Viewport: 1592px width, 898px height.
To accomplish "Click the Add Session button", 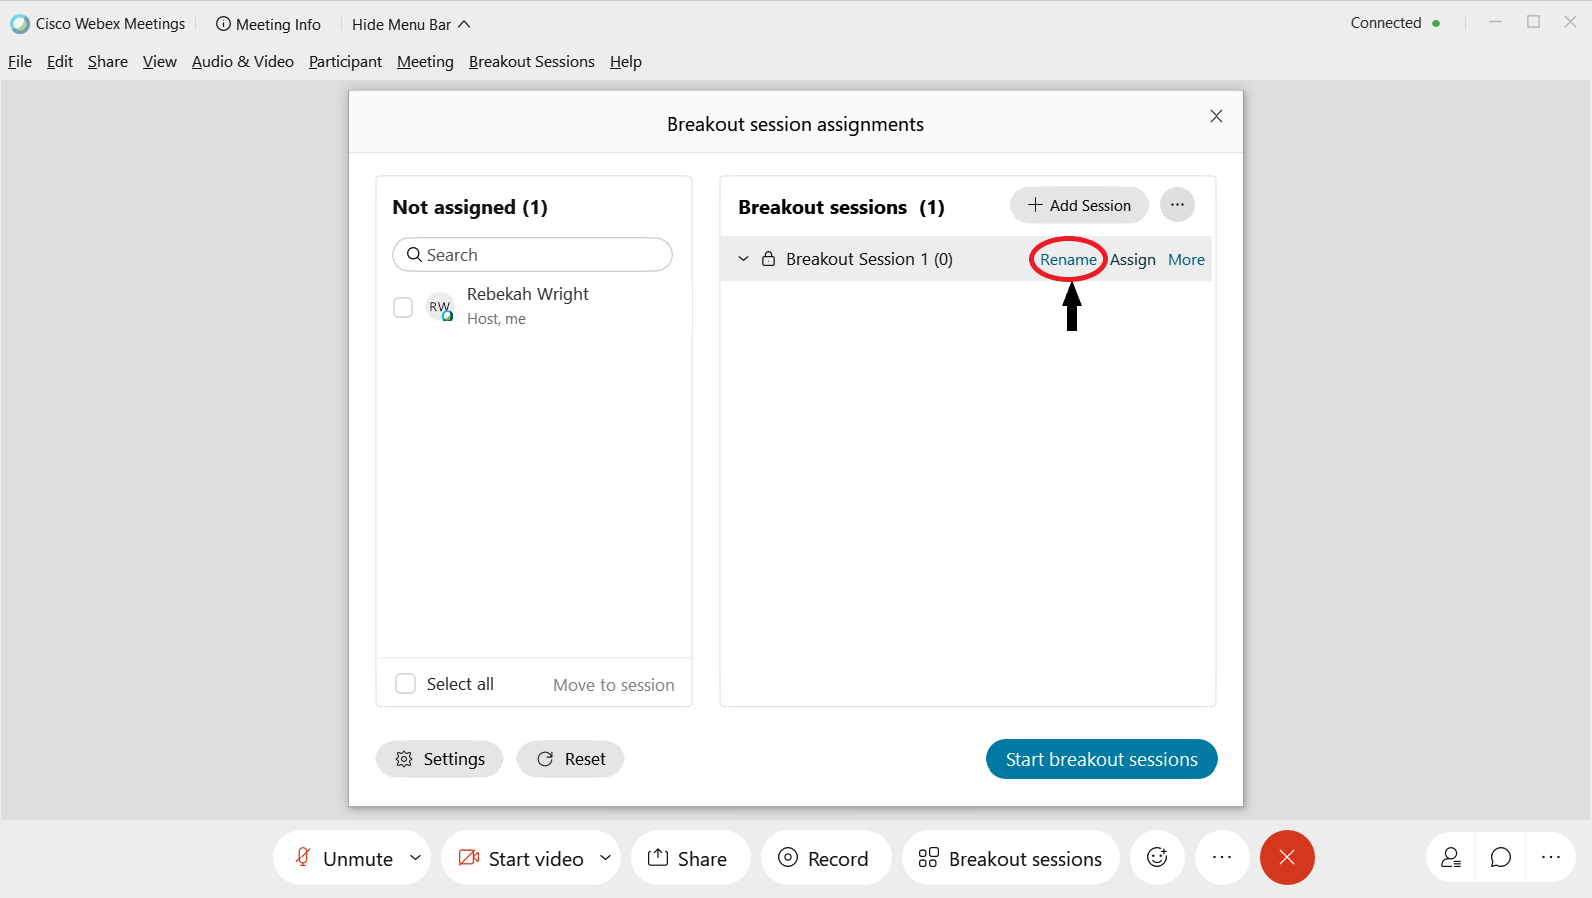I will click(x=1079, y=205).
